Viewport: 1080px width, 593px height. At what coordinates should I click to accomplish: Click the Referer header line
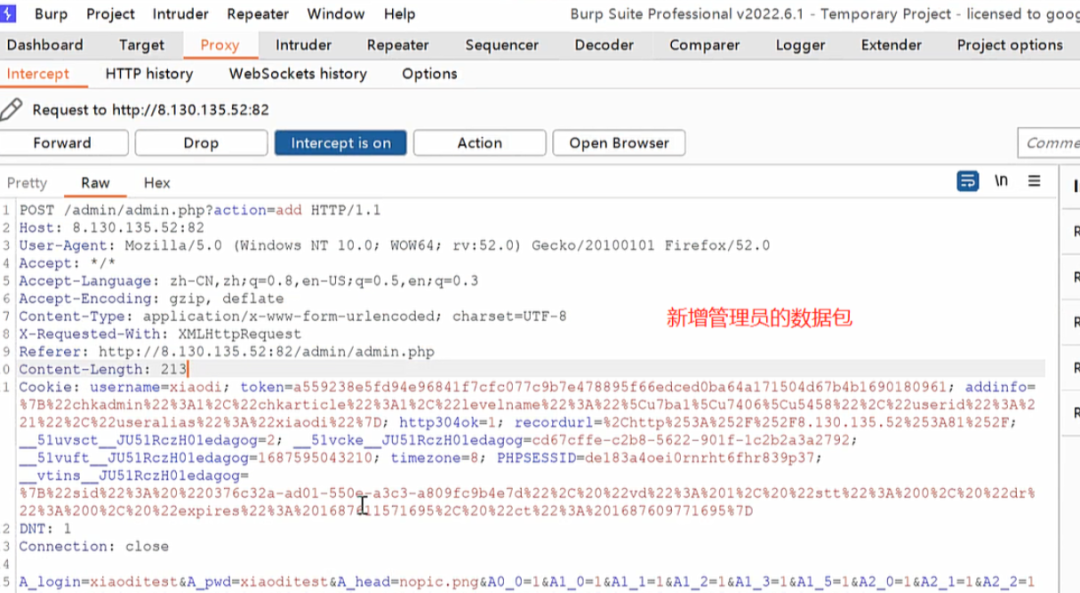pyautogui.click(x=227, y=352)
